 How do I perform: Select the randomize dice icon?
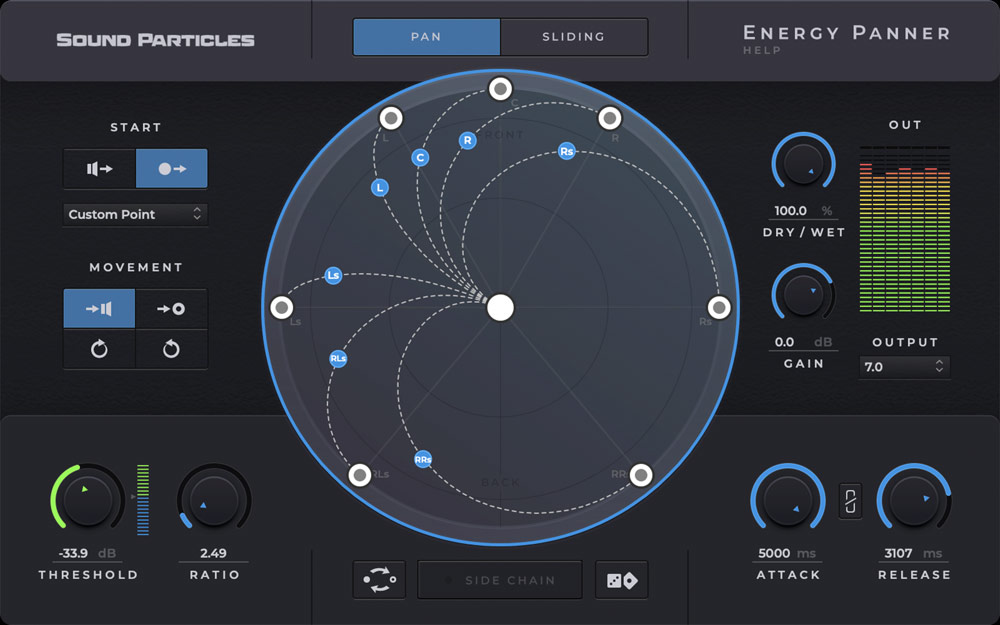coord(624,580)
